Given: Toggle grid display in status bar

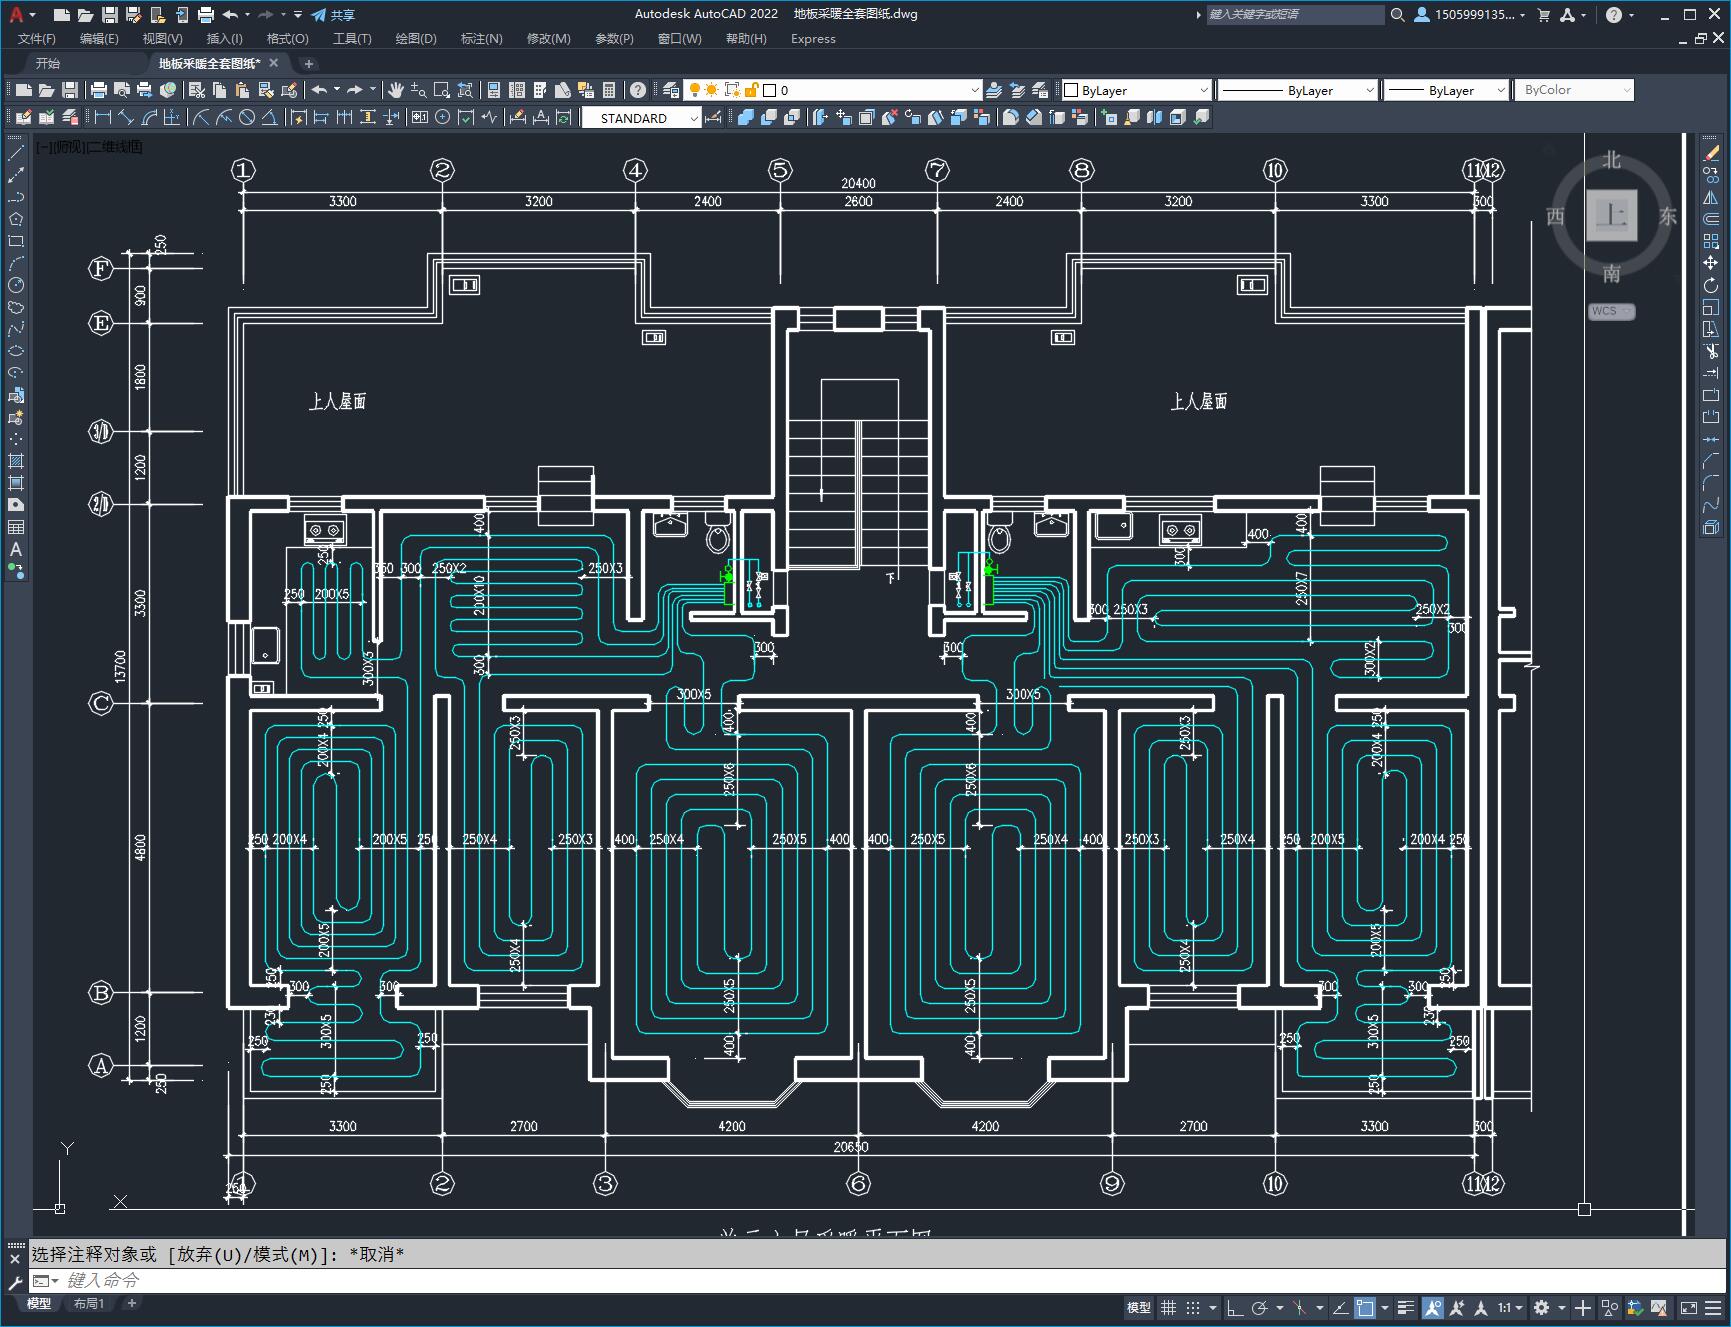Looking at the screenshot, I should [1168, 1307].
